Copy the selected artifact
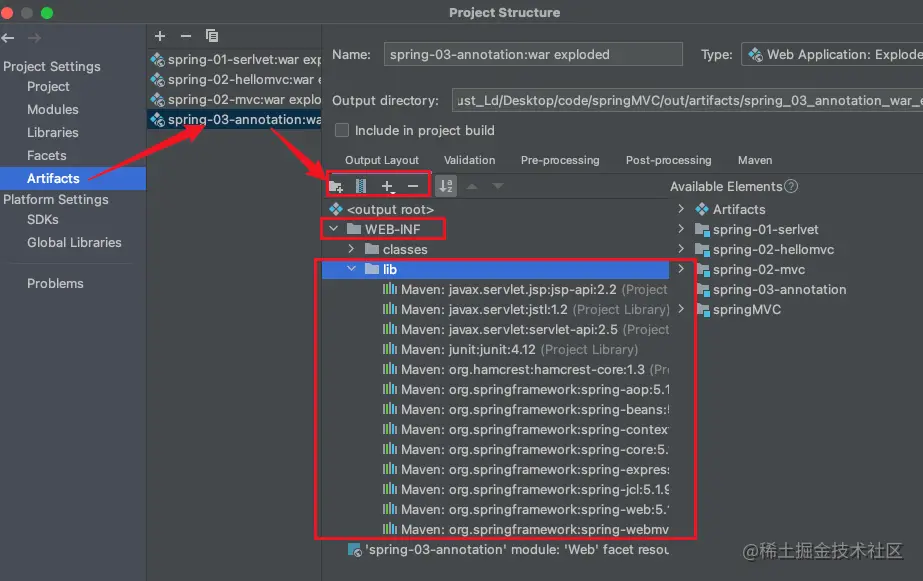The width and height of the screenshot is (923, 581). (212, 36)
